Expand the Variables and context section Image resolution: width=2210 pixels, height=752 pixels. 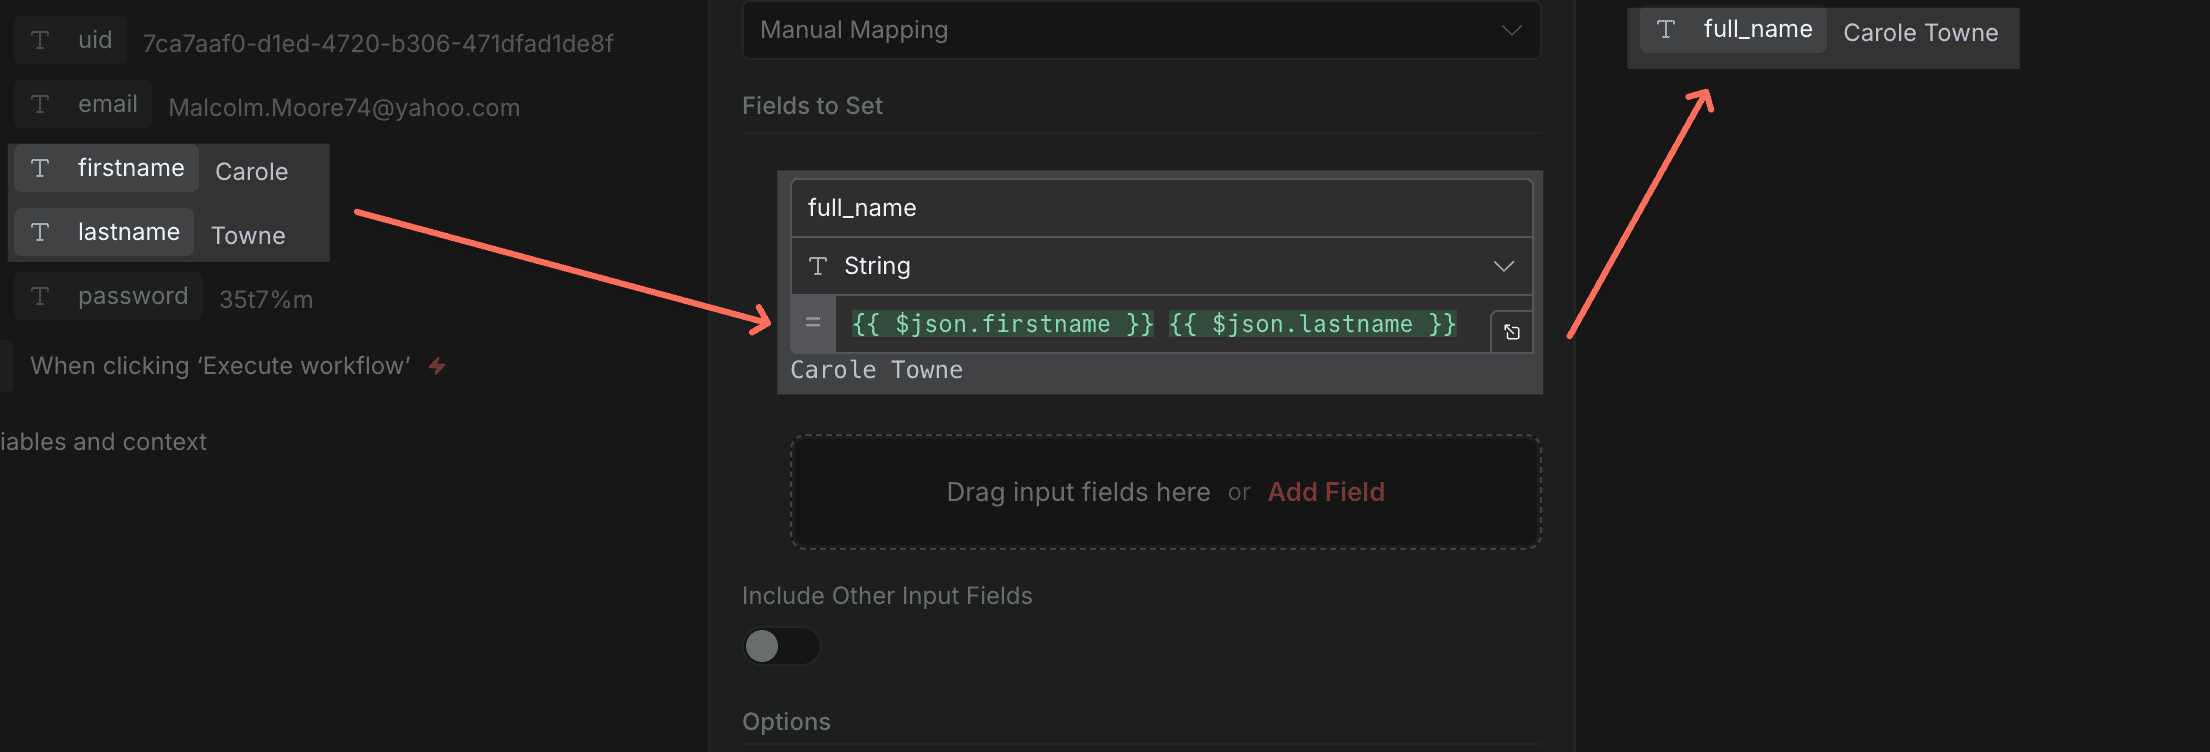(x=103, y=442)
